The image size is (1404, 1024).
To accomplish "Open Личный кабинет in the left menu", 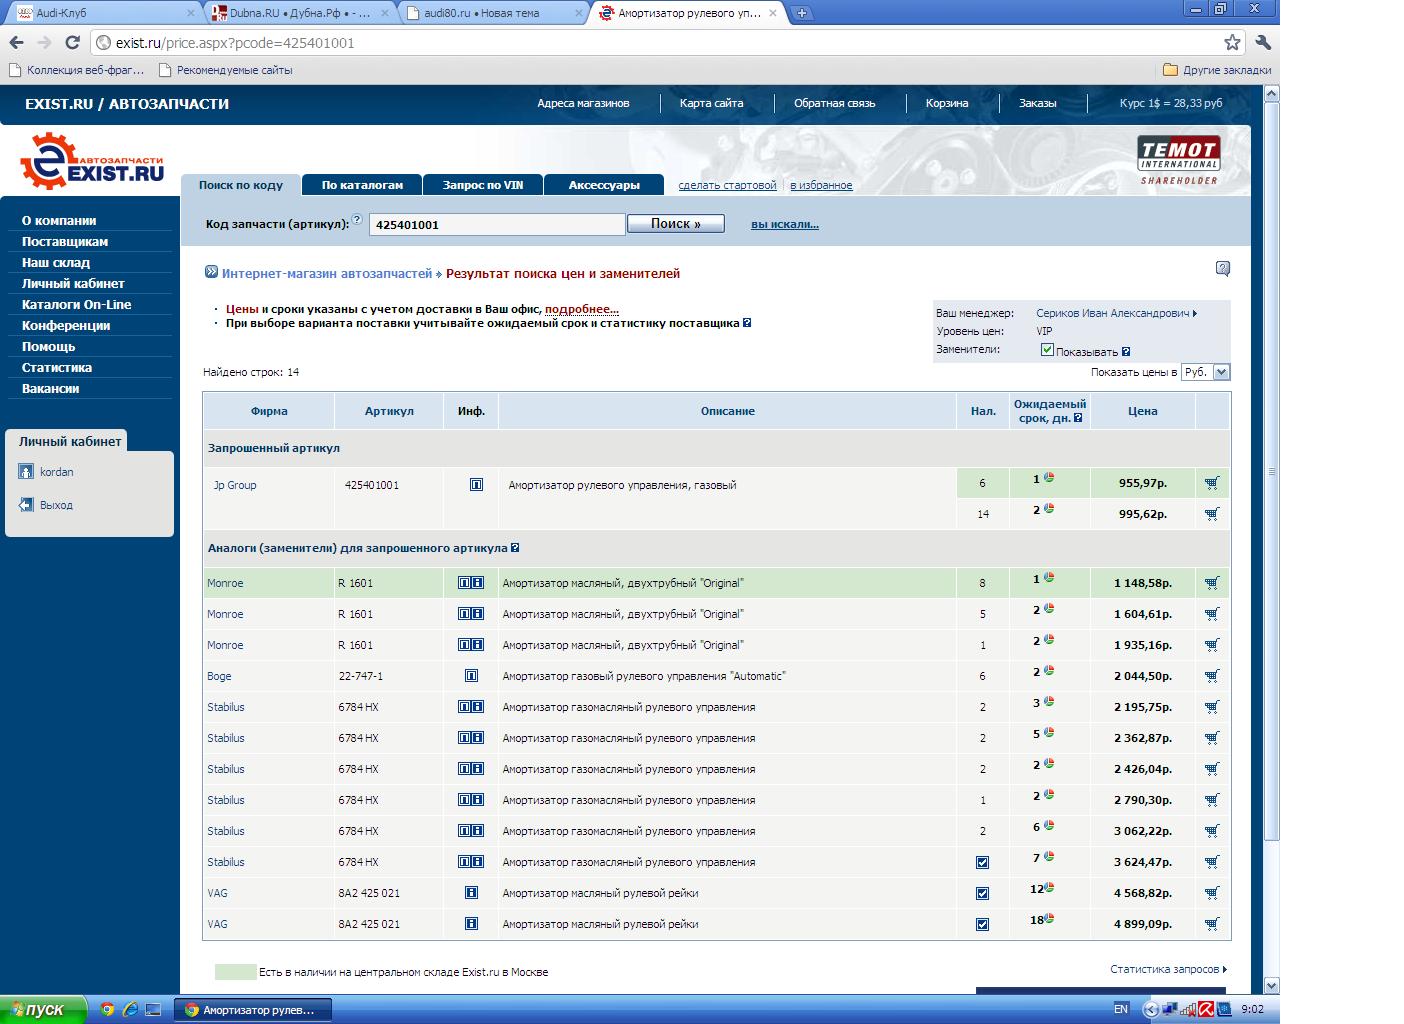I will click(x=73, y=283).
